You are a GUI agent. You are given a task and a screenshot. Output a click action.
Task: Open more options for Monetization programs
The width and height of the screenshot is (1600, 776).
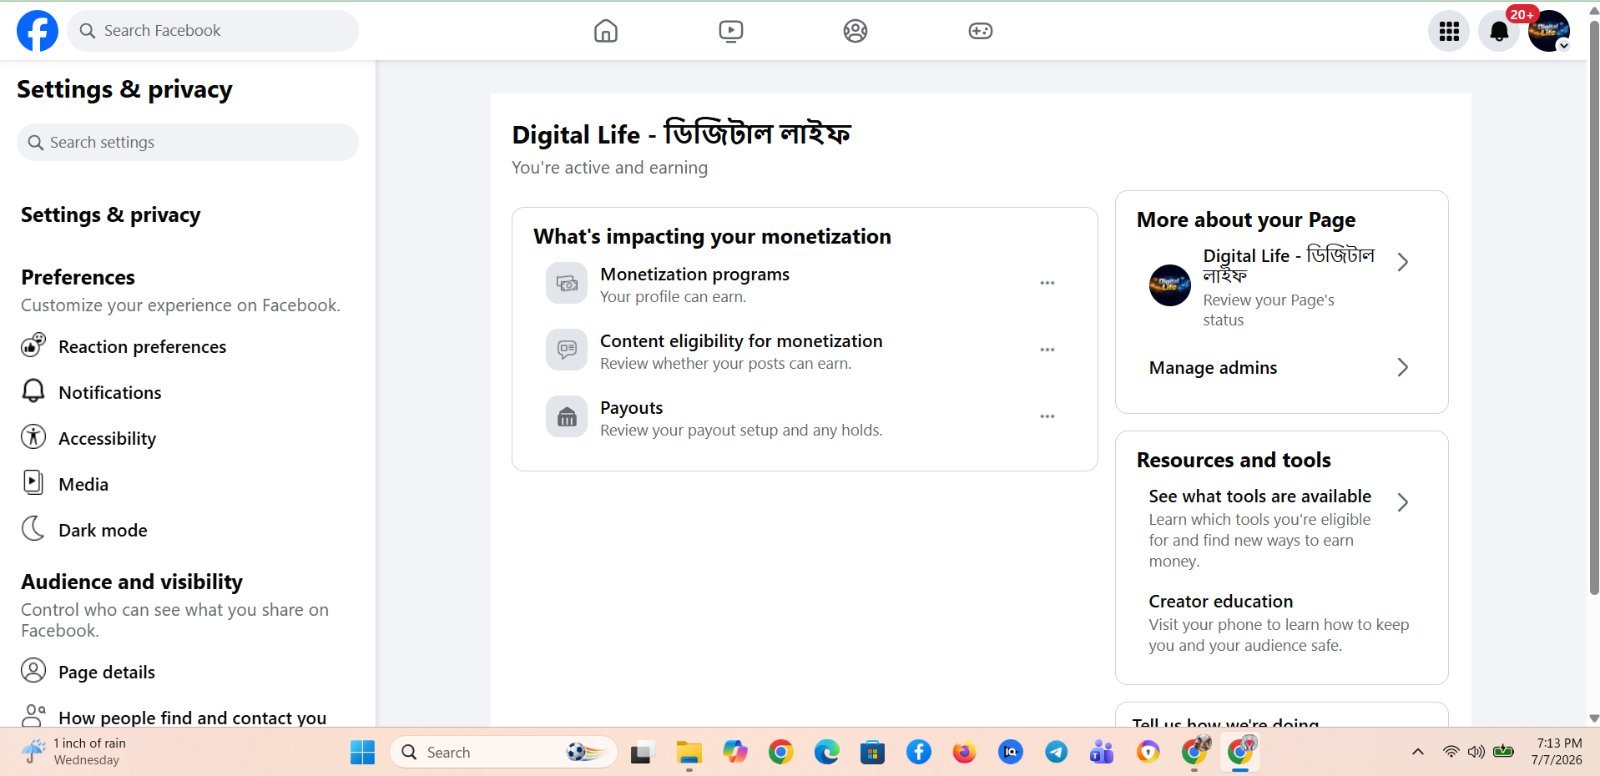pyautogui.click(x=1047, y=284)
